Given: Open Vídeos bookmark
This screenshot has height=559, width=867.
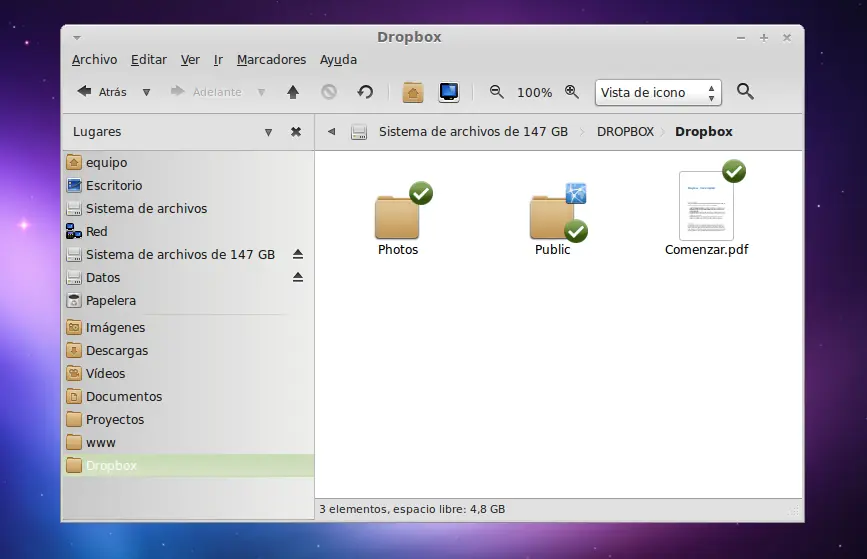Looking at the screenshot, I should coord(188,373).
